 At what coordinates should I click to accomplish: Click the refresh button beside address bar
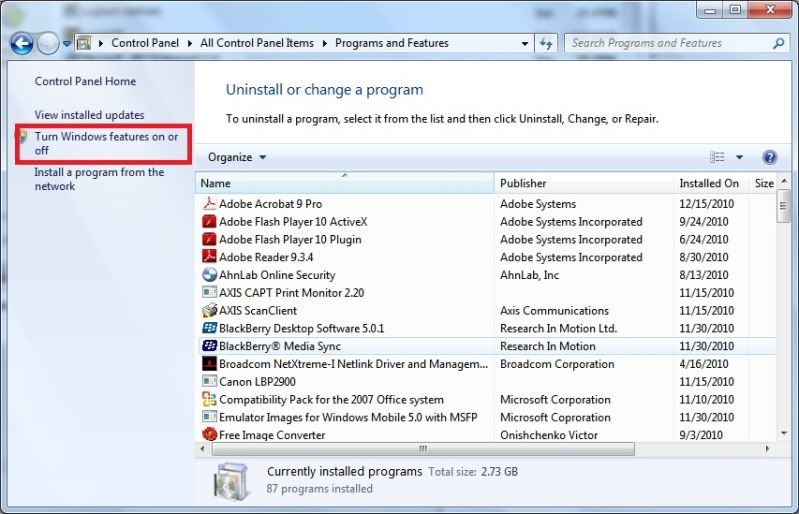point(546,44)
